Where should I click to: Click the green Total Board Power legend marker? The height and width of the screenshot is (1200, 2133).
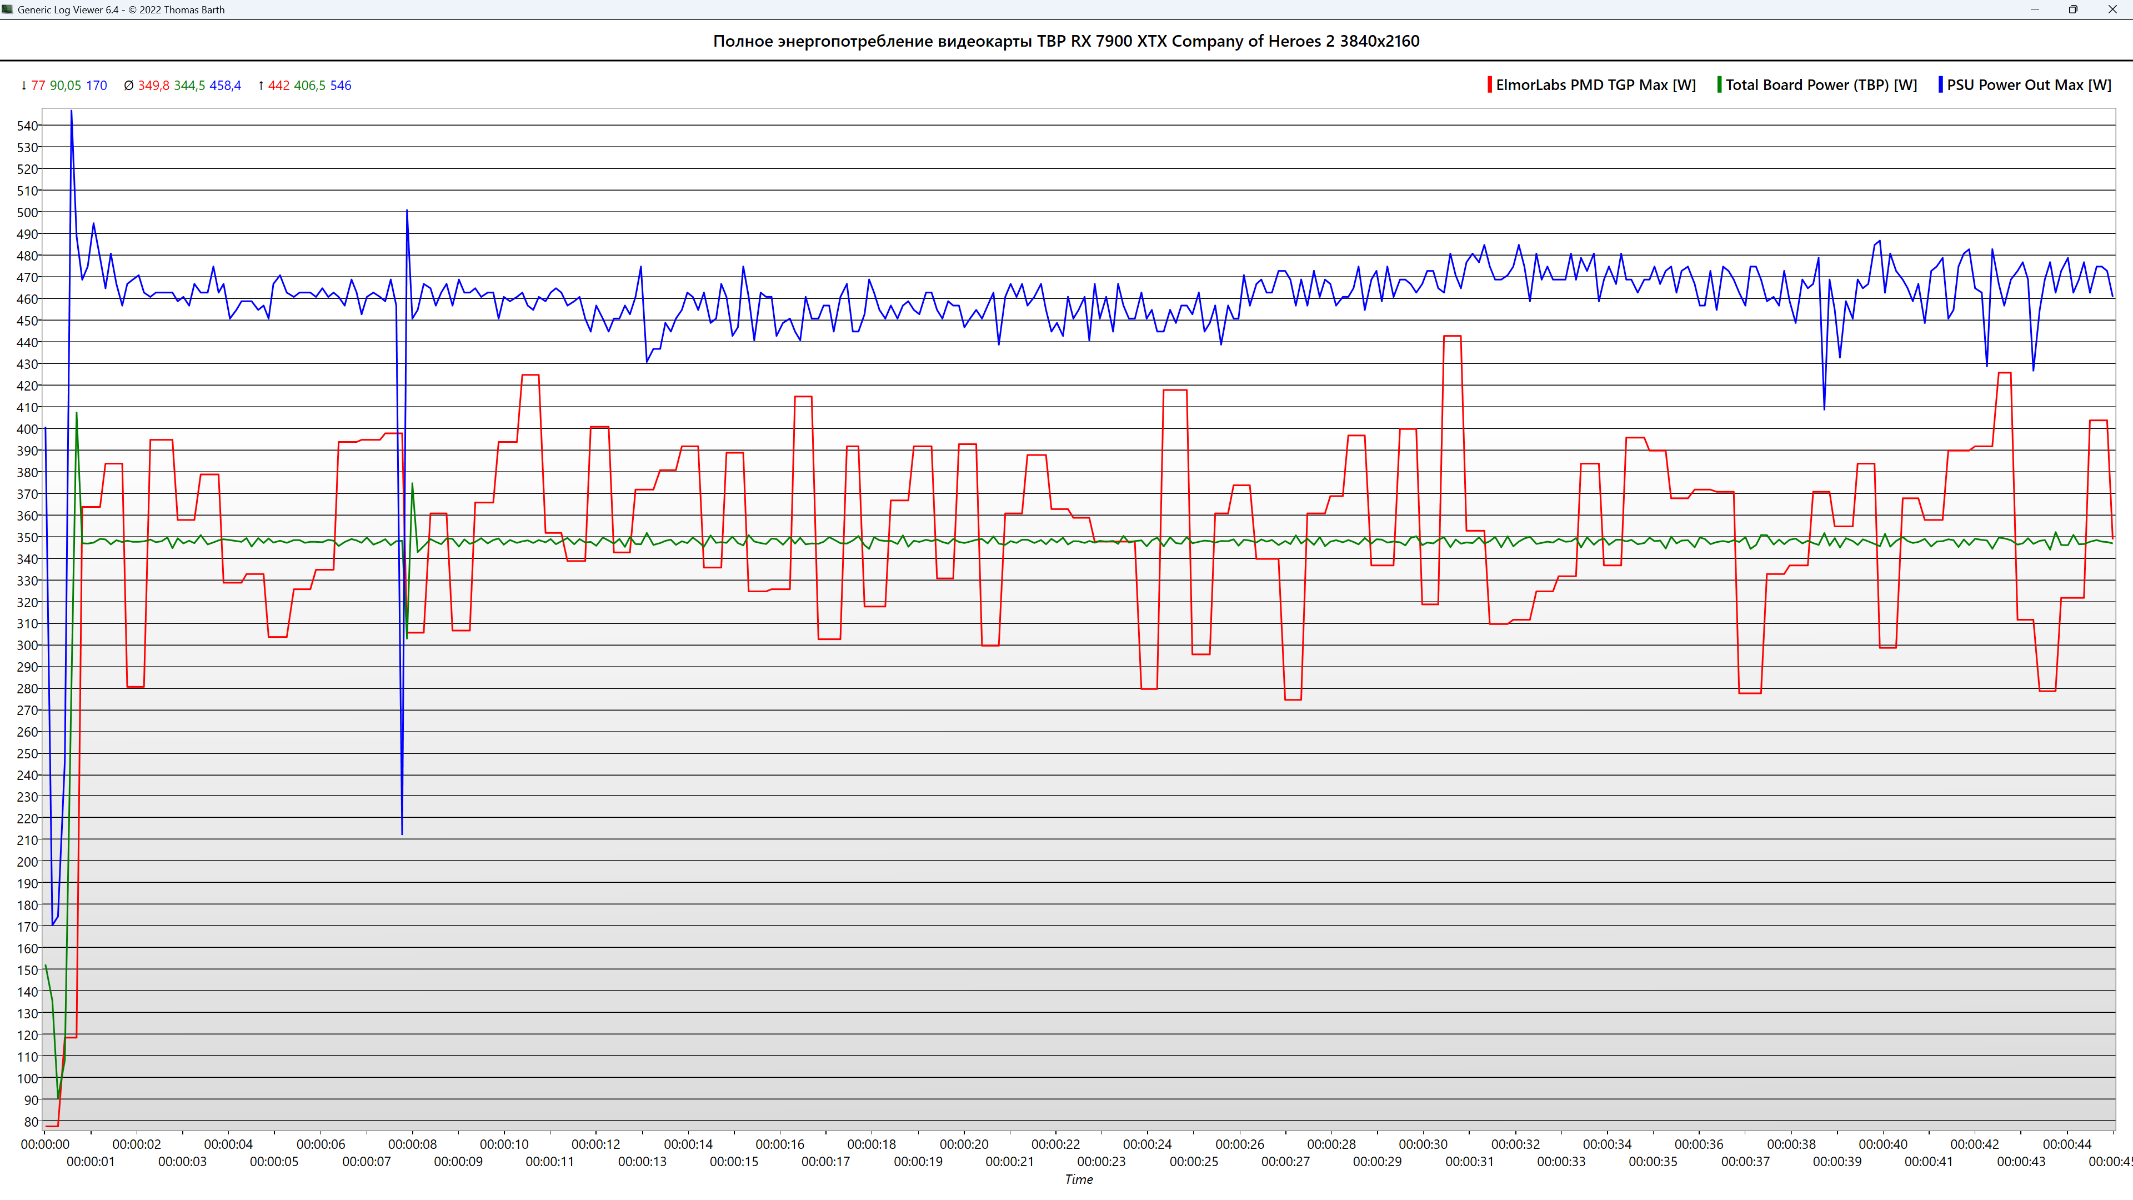point(1719,85)
